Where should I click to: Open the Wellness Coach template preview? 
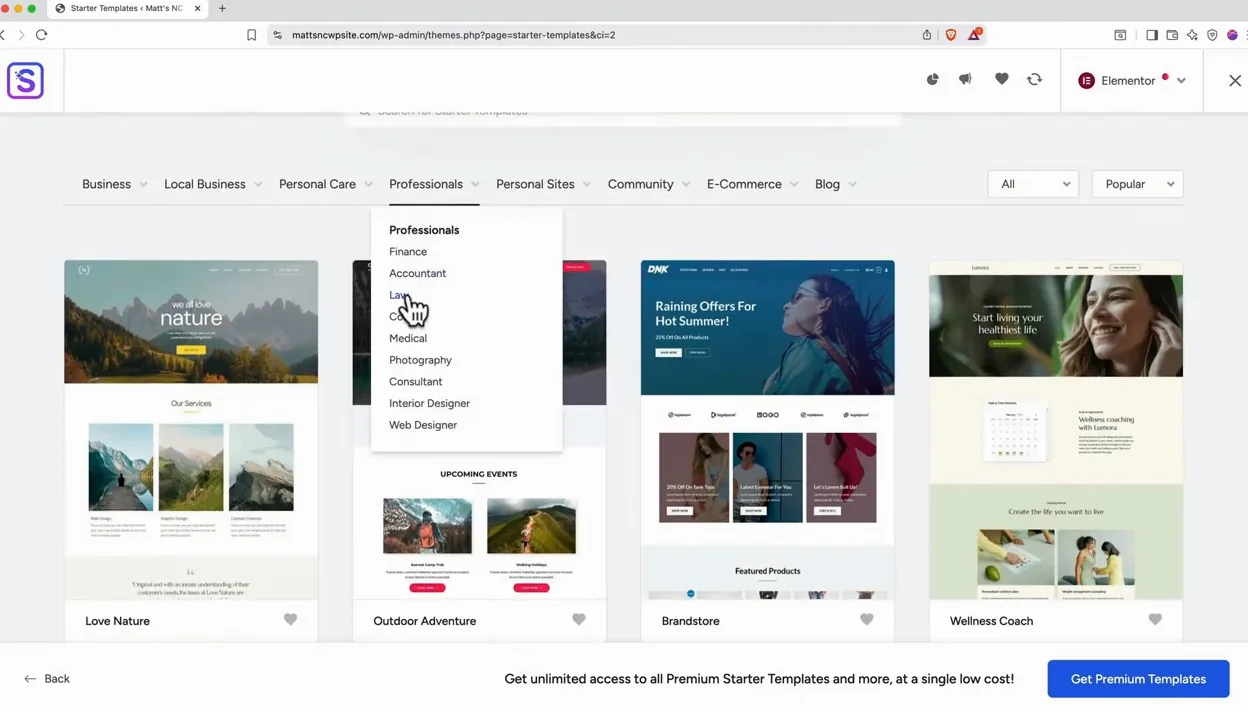tap(1055, 430)
